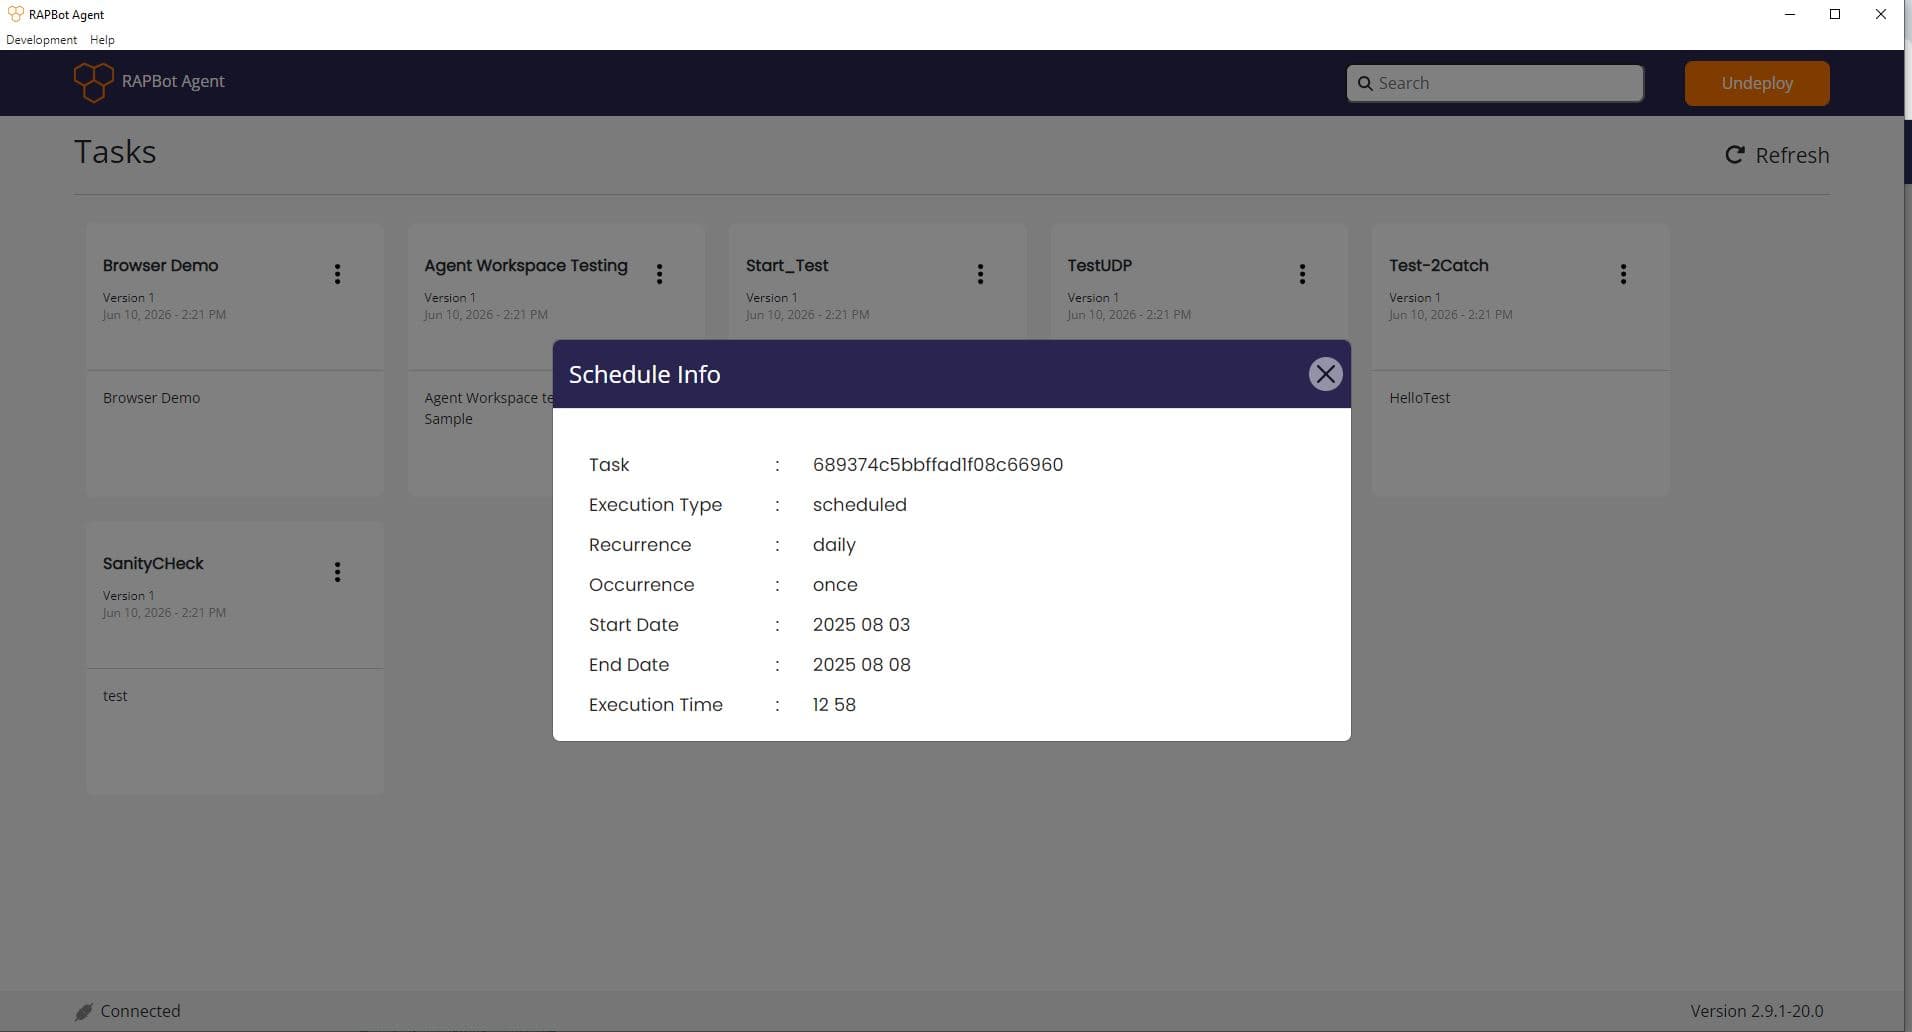Image resolution: width=1912 pixels, height=1032 pixels.
Task: Open the Browser Demo task options menu
Action: [x=337, y=274]
